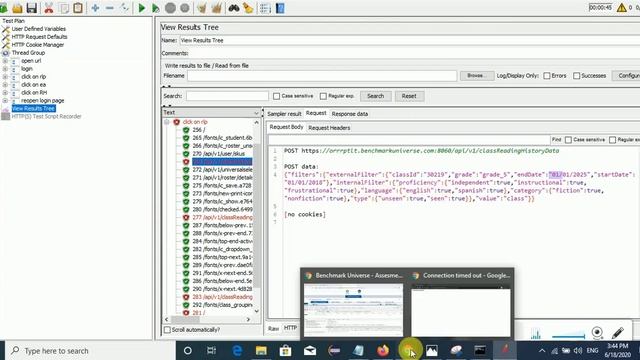Open the function helper dialog
This screenshot has height=360, width=640.
pos(265,8)
